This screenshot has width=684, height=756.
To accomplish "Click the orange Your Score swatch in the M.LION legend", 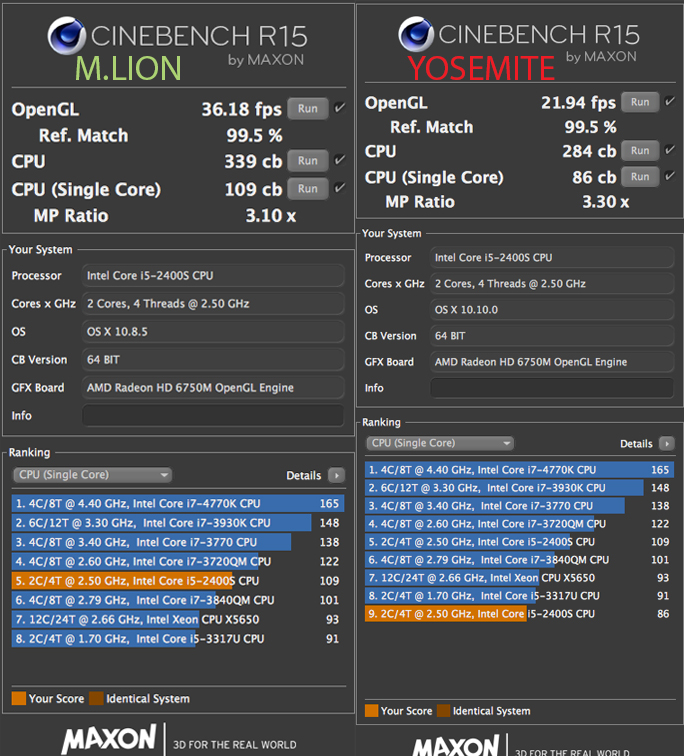I will (19, 699).
